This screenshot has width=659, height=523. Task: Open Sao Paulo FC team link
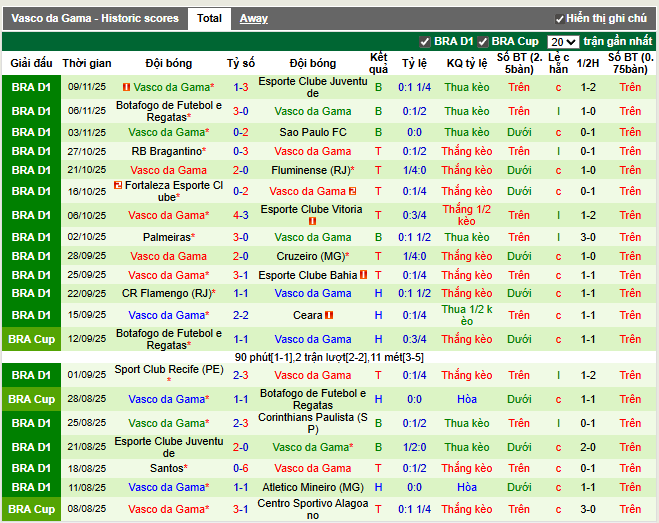tap(313, 132)
